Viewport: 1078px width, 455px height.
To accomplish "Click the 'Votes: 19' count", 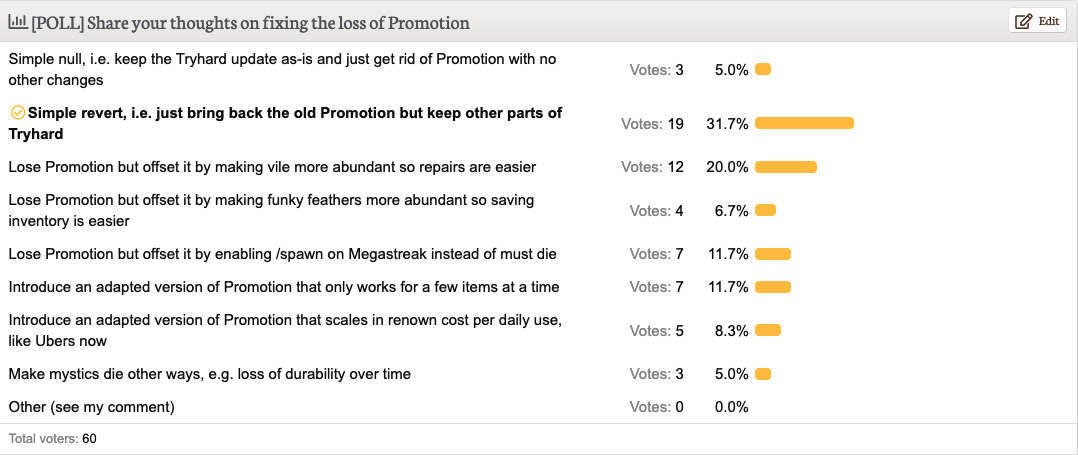I will point(652,124).
